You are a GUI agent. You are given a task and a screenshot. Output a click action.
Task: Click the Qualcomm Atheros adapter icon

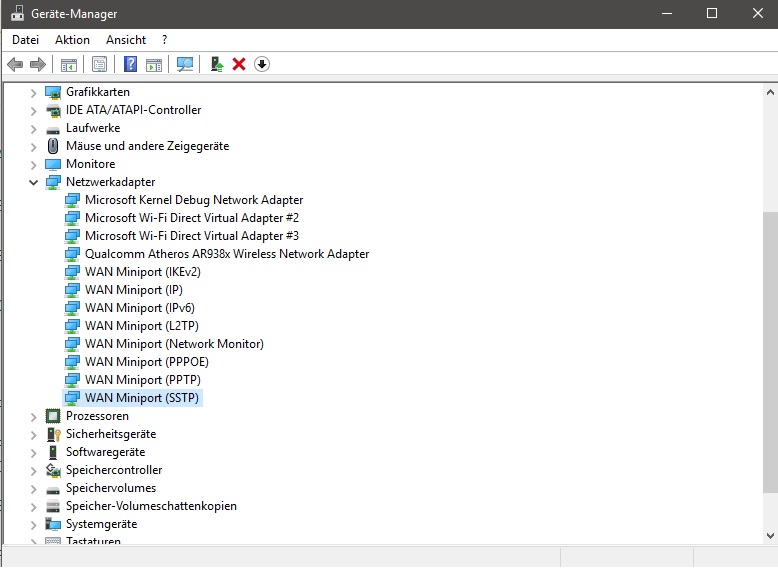pos(72,254)
